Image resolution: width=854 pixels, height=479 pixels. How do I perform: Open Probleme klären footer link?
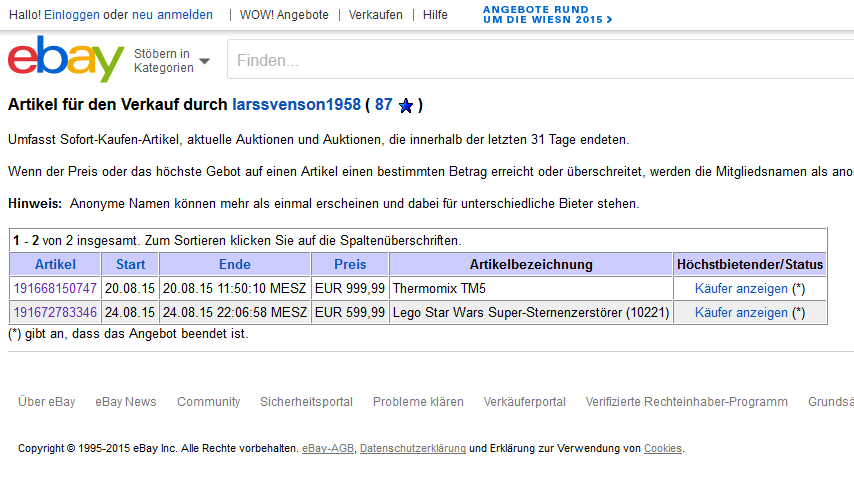point(418,402)
